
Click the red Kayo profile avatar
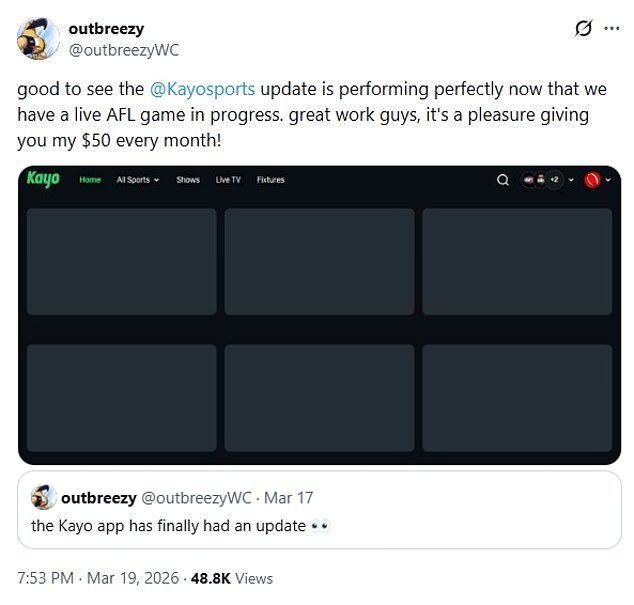coord(592,180)
